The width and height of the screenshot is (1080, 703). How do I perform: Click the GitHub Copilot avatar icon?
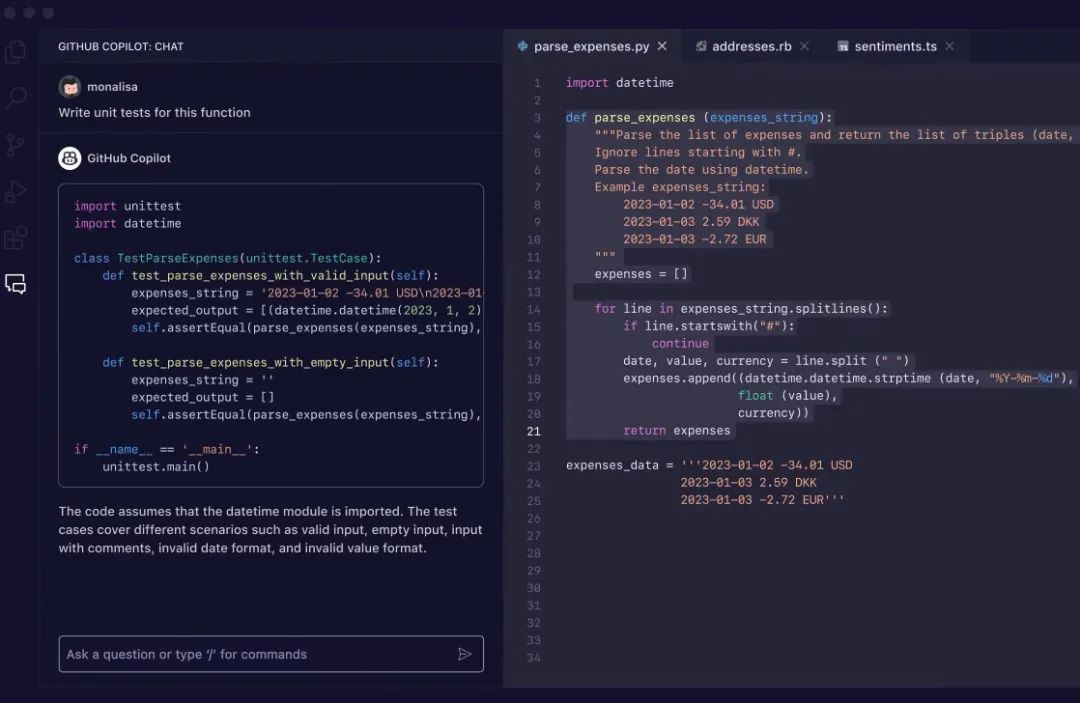pyautogui.click(x=70, y=158)
